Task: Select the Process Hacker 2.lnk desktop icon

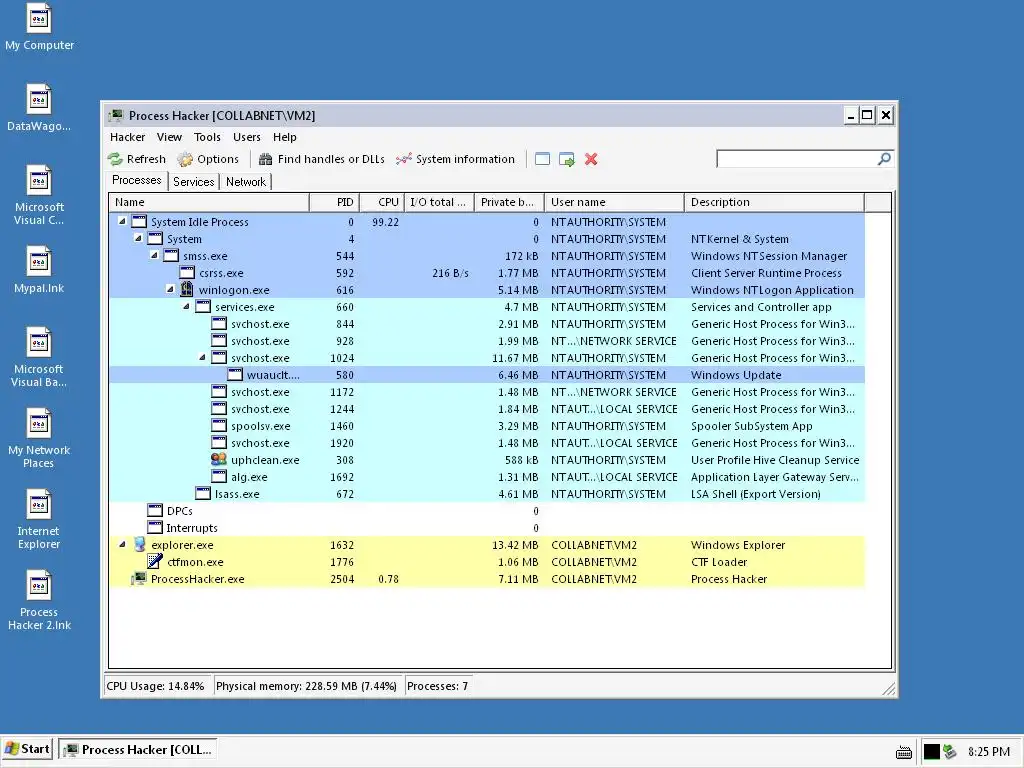Action: coord(39,600)
